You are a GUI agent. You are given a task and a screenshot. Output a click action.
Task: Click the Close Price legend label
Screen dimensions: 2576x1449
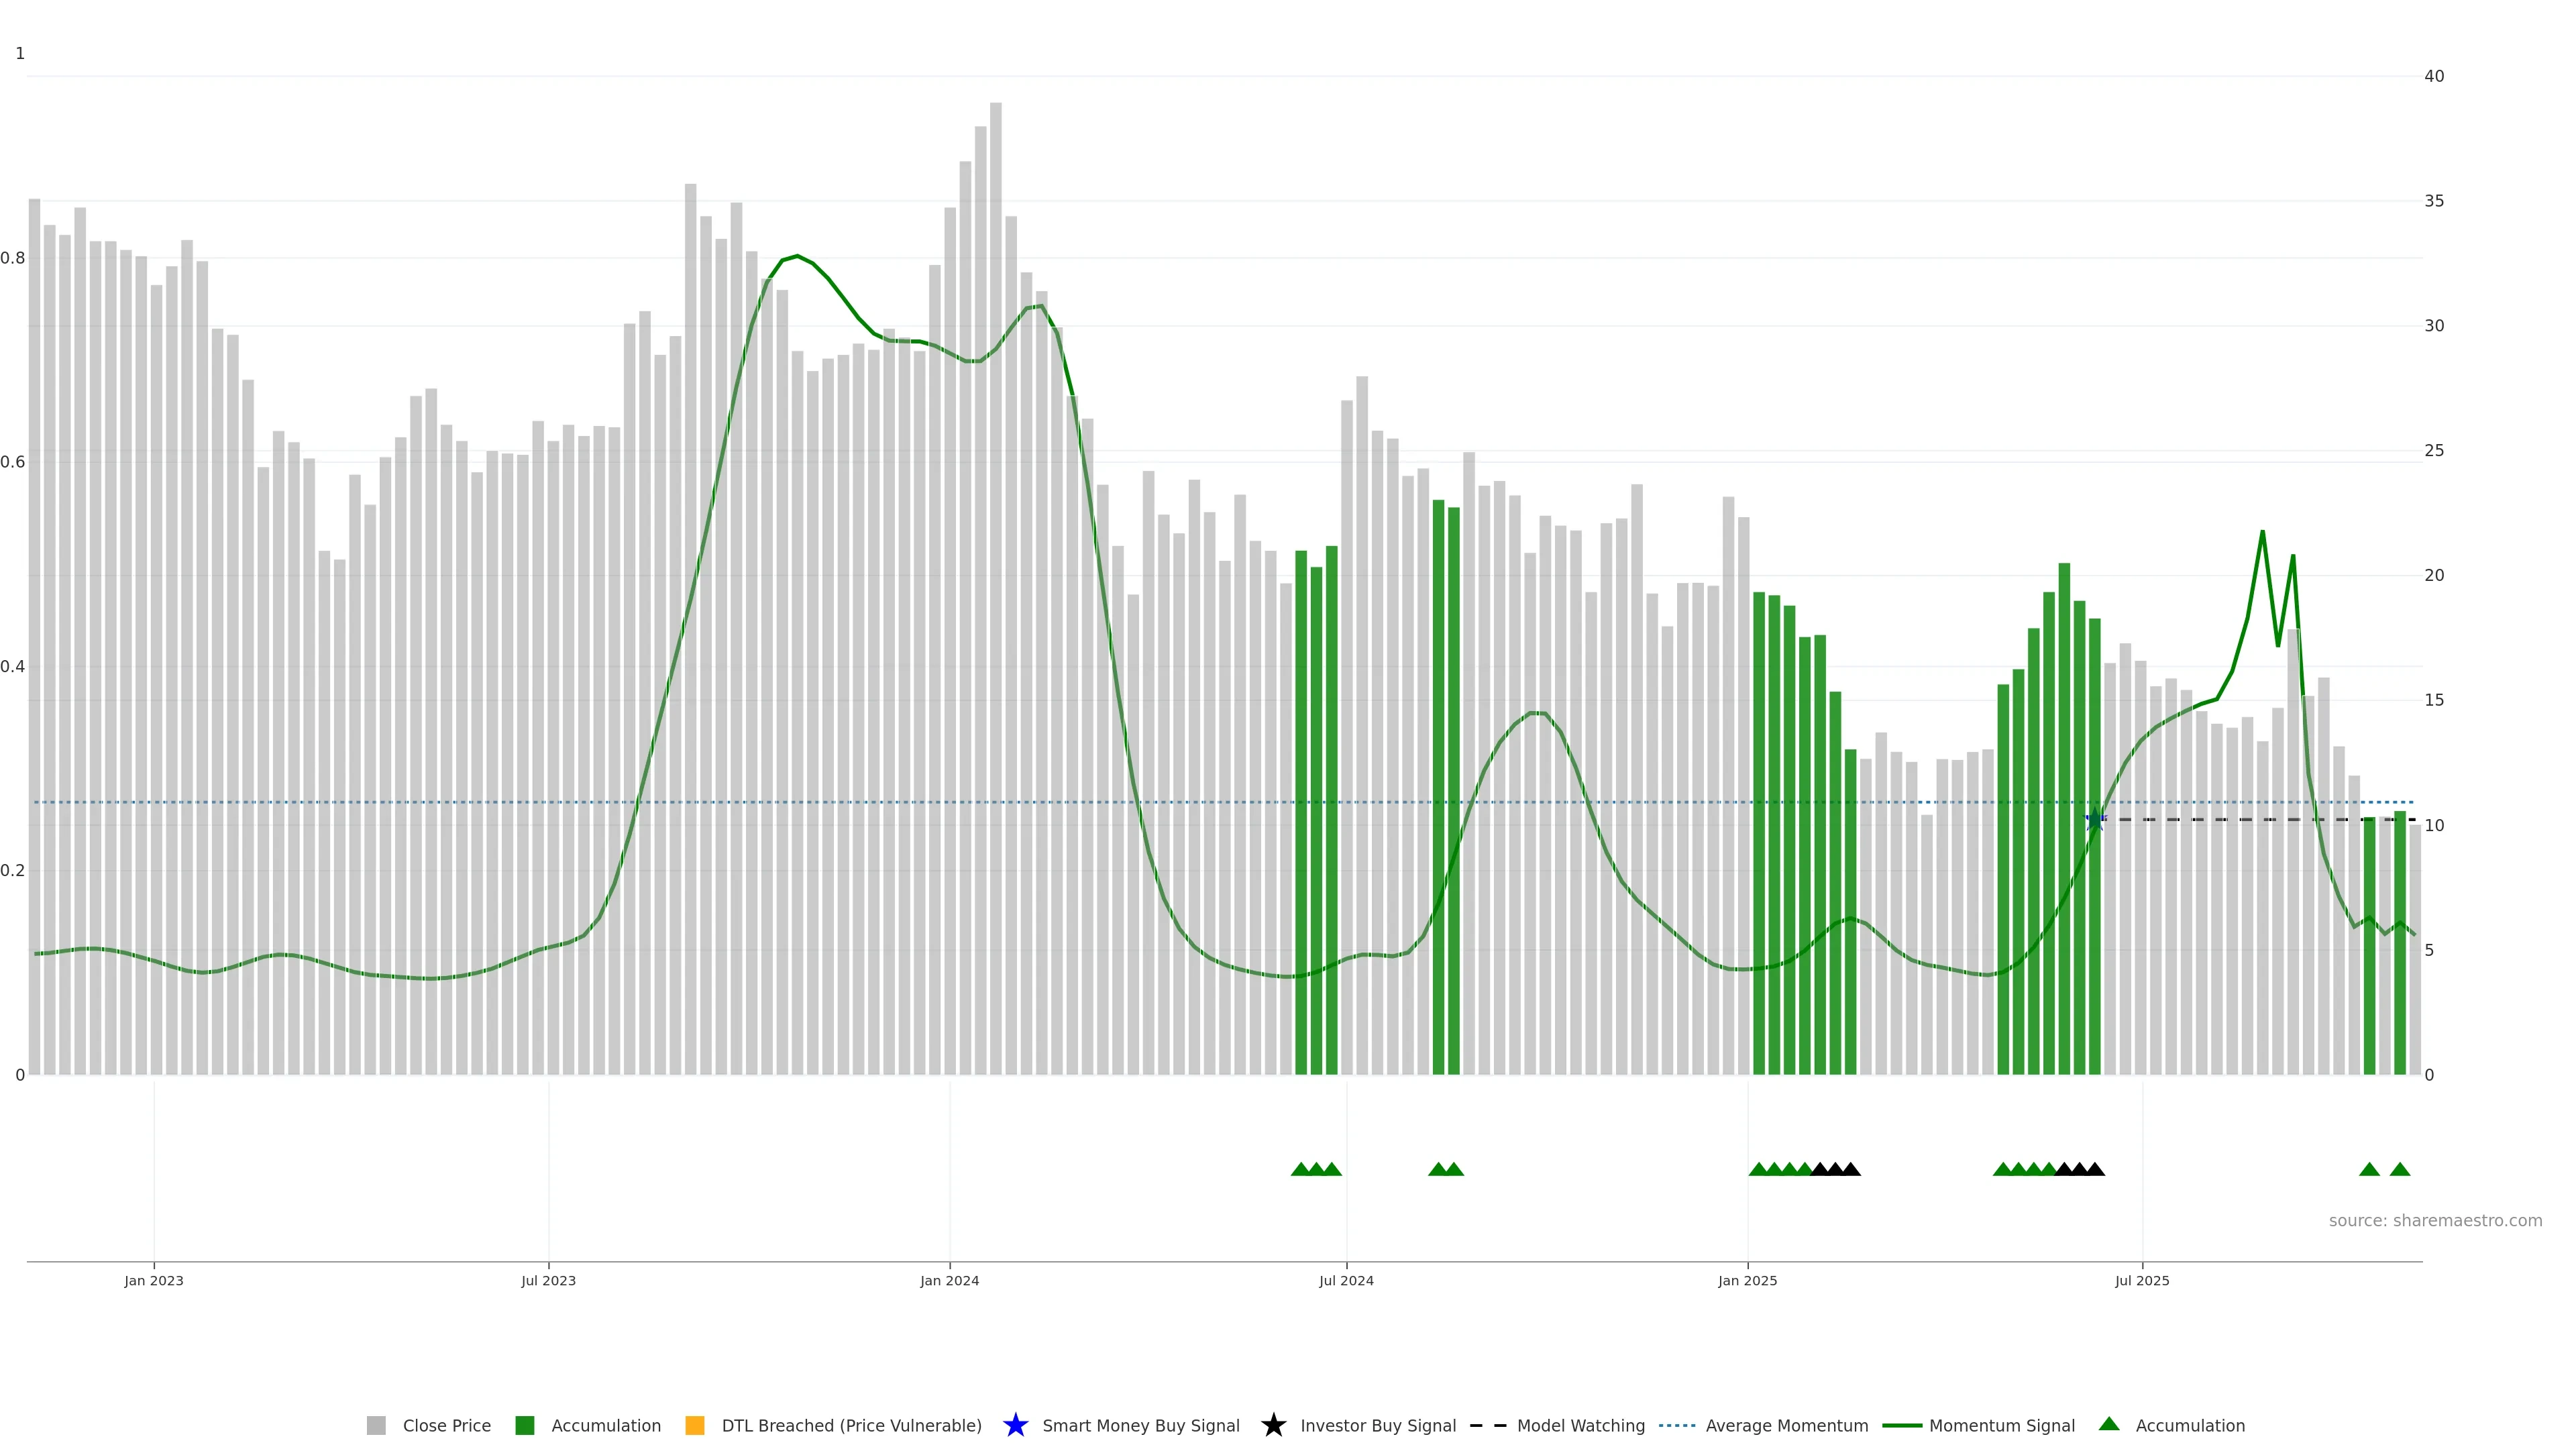coord(446,1426)
